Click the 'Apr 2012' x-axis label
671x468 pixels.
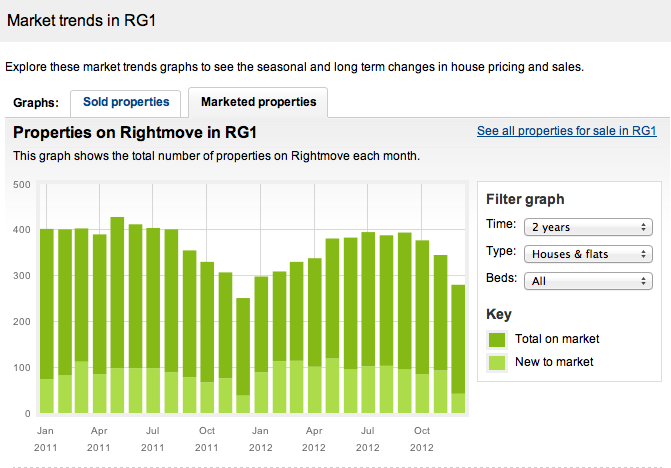[x=314, y=439]
